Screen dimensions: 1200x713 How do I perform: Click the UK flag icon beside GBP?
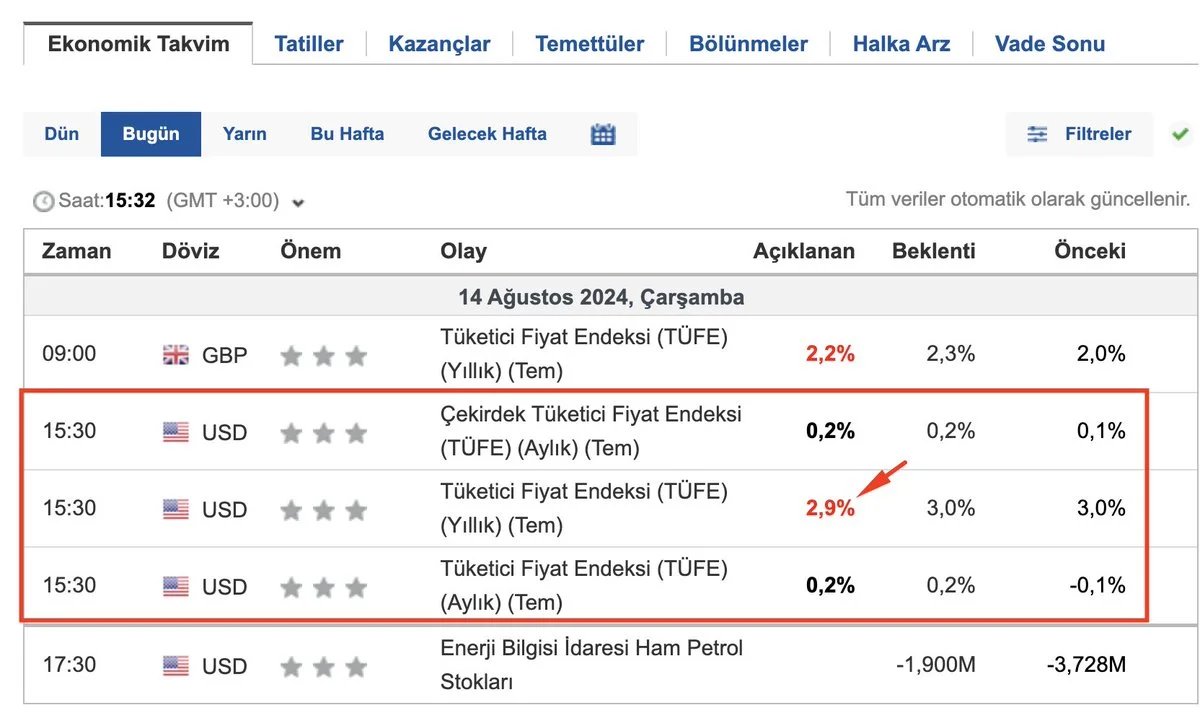[175, 354]
